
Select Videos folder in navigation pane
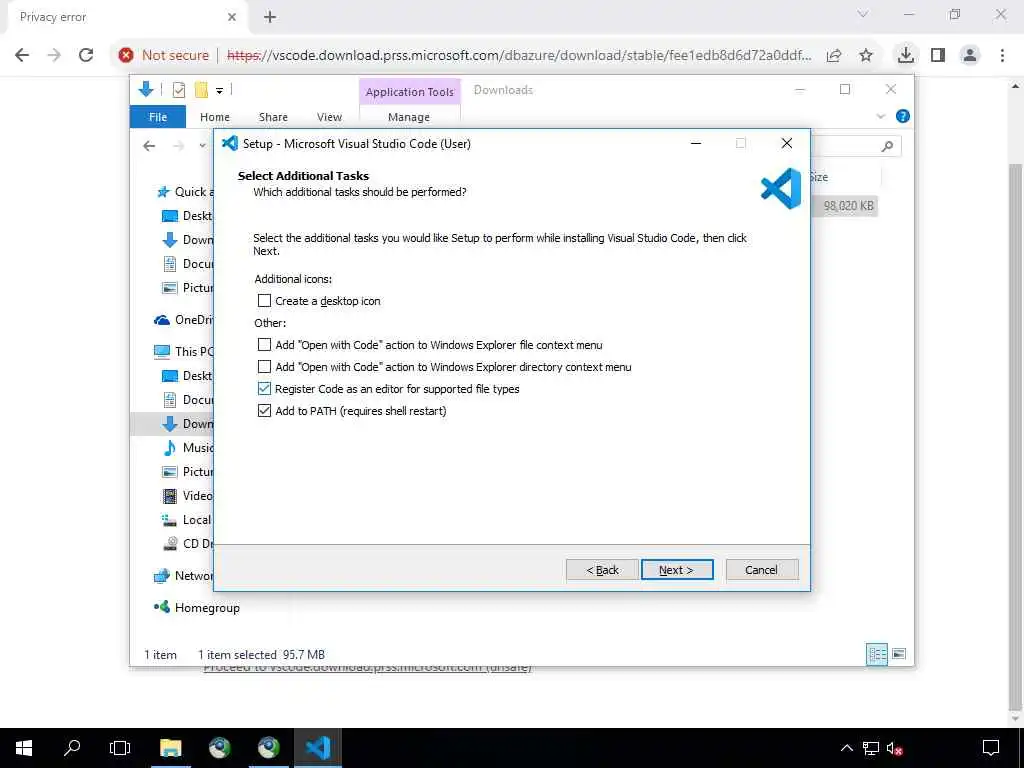click(x=187, y=496)
